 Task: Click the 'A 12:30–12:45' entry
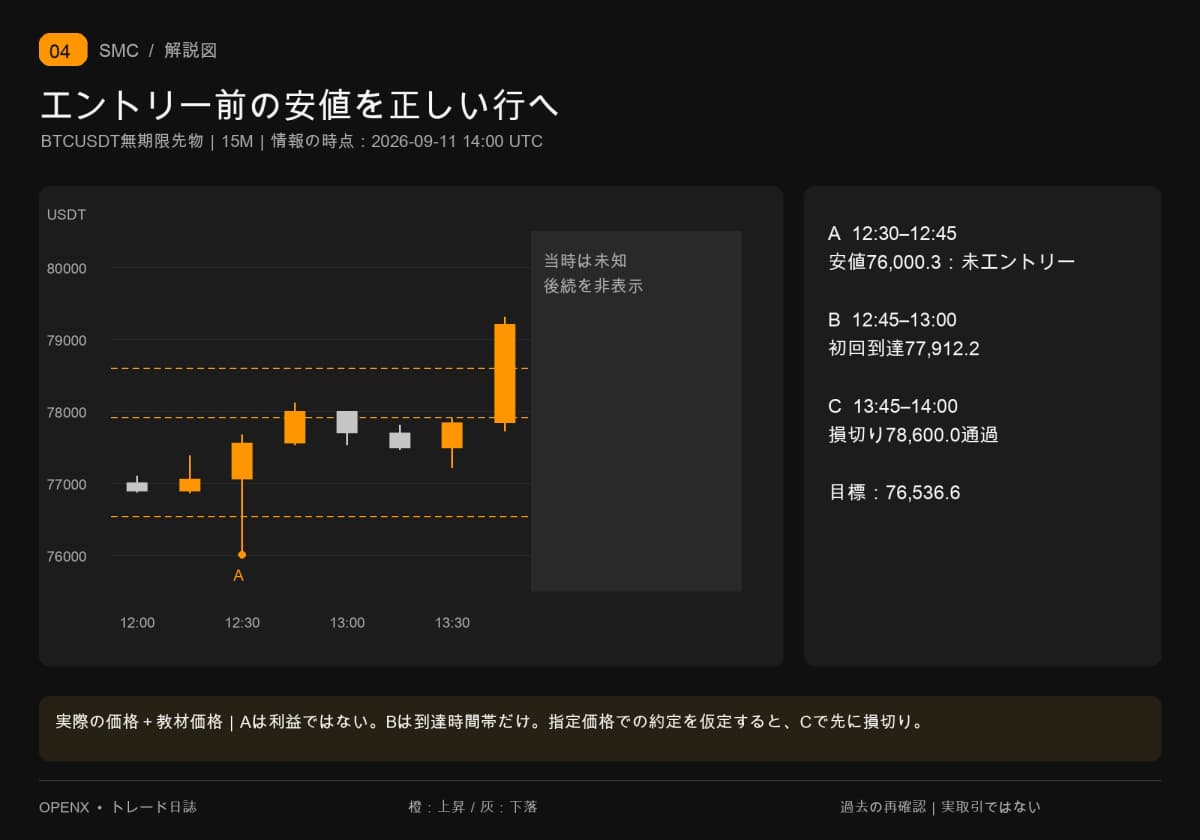[x=892, y=234]
